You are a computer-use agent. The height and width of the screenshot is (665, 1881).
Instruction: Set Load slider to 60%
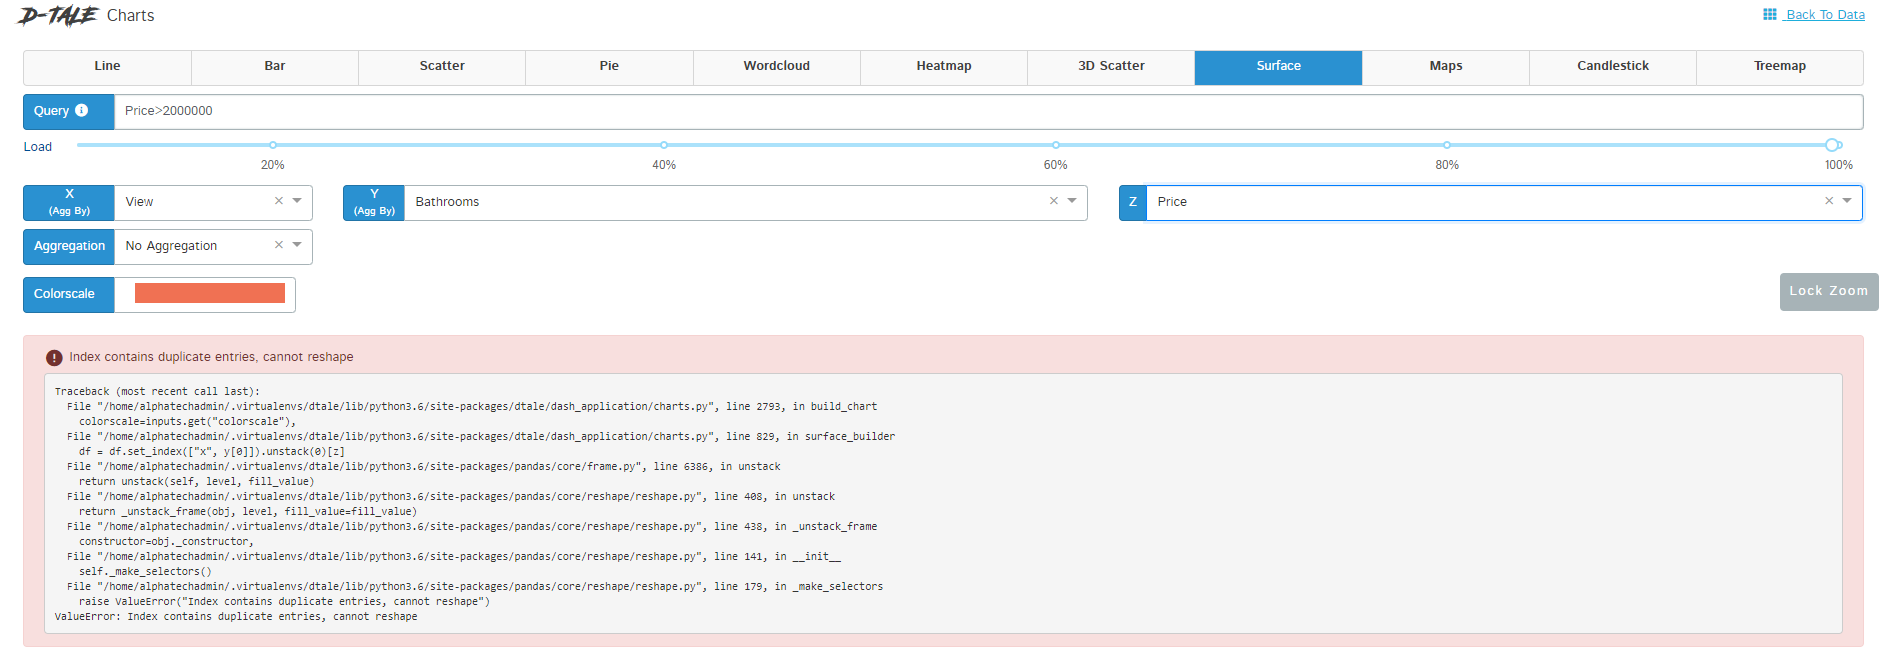[1056, 145]
